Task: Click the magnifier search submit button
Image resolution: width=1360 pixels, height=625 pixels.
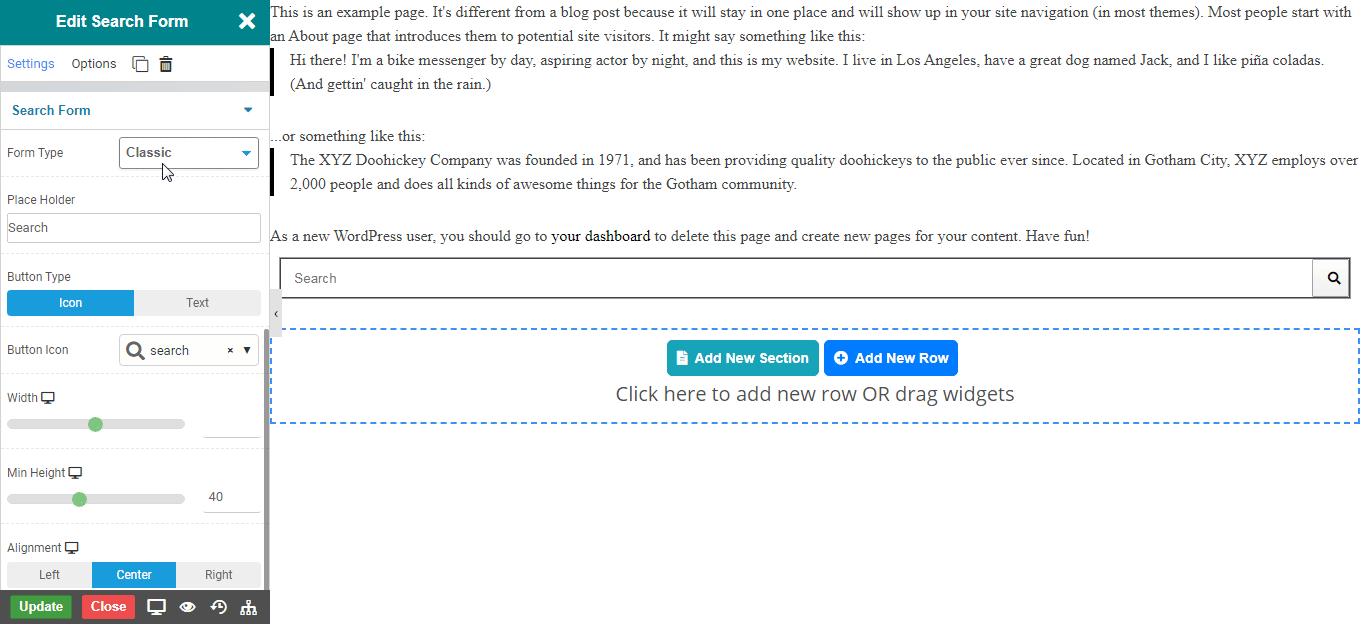Action: tap(1332, 278)
